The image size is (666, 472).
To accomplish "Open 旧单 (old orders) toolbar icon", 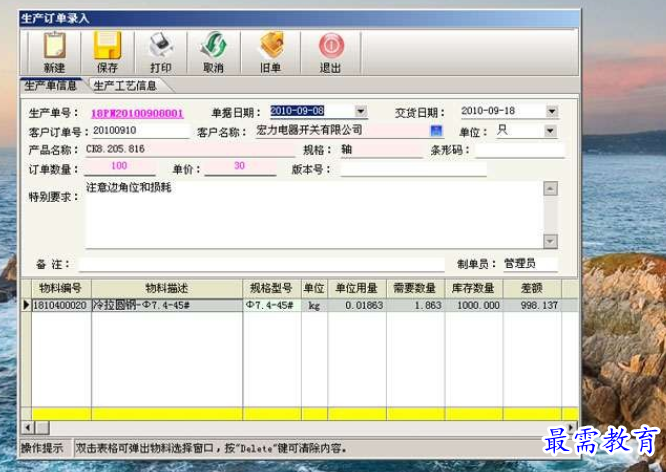I will click(x=272, y=45).
